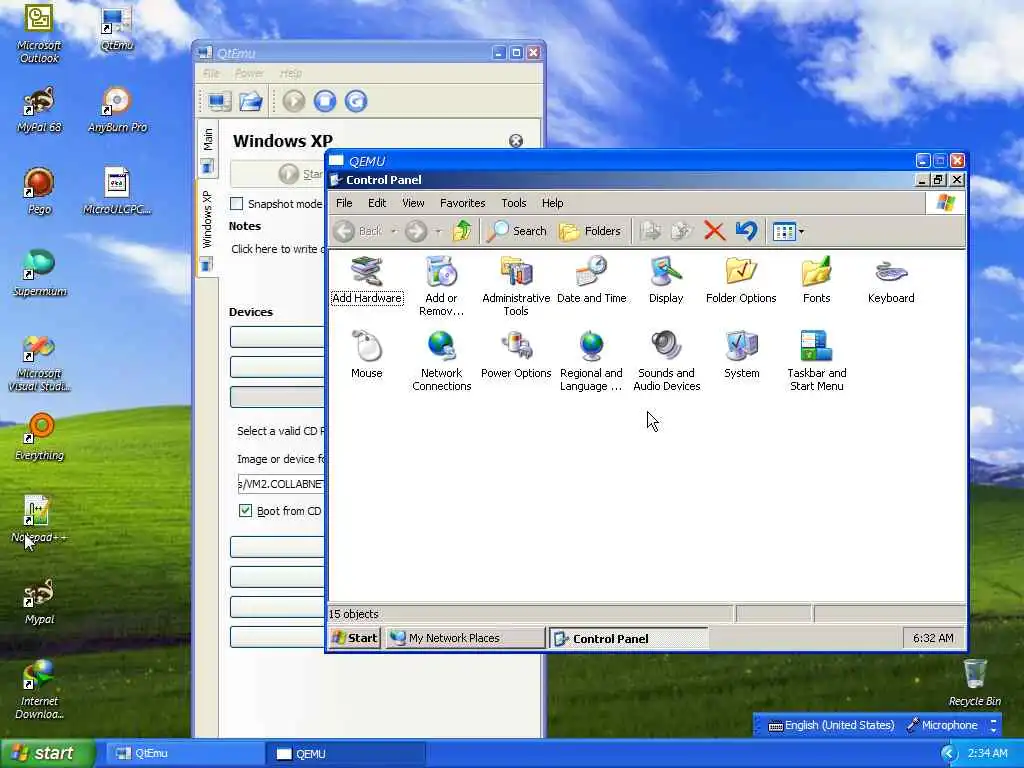Open Control Panel's Help menu

pyautogui.click(x=552, y=203)
